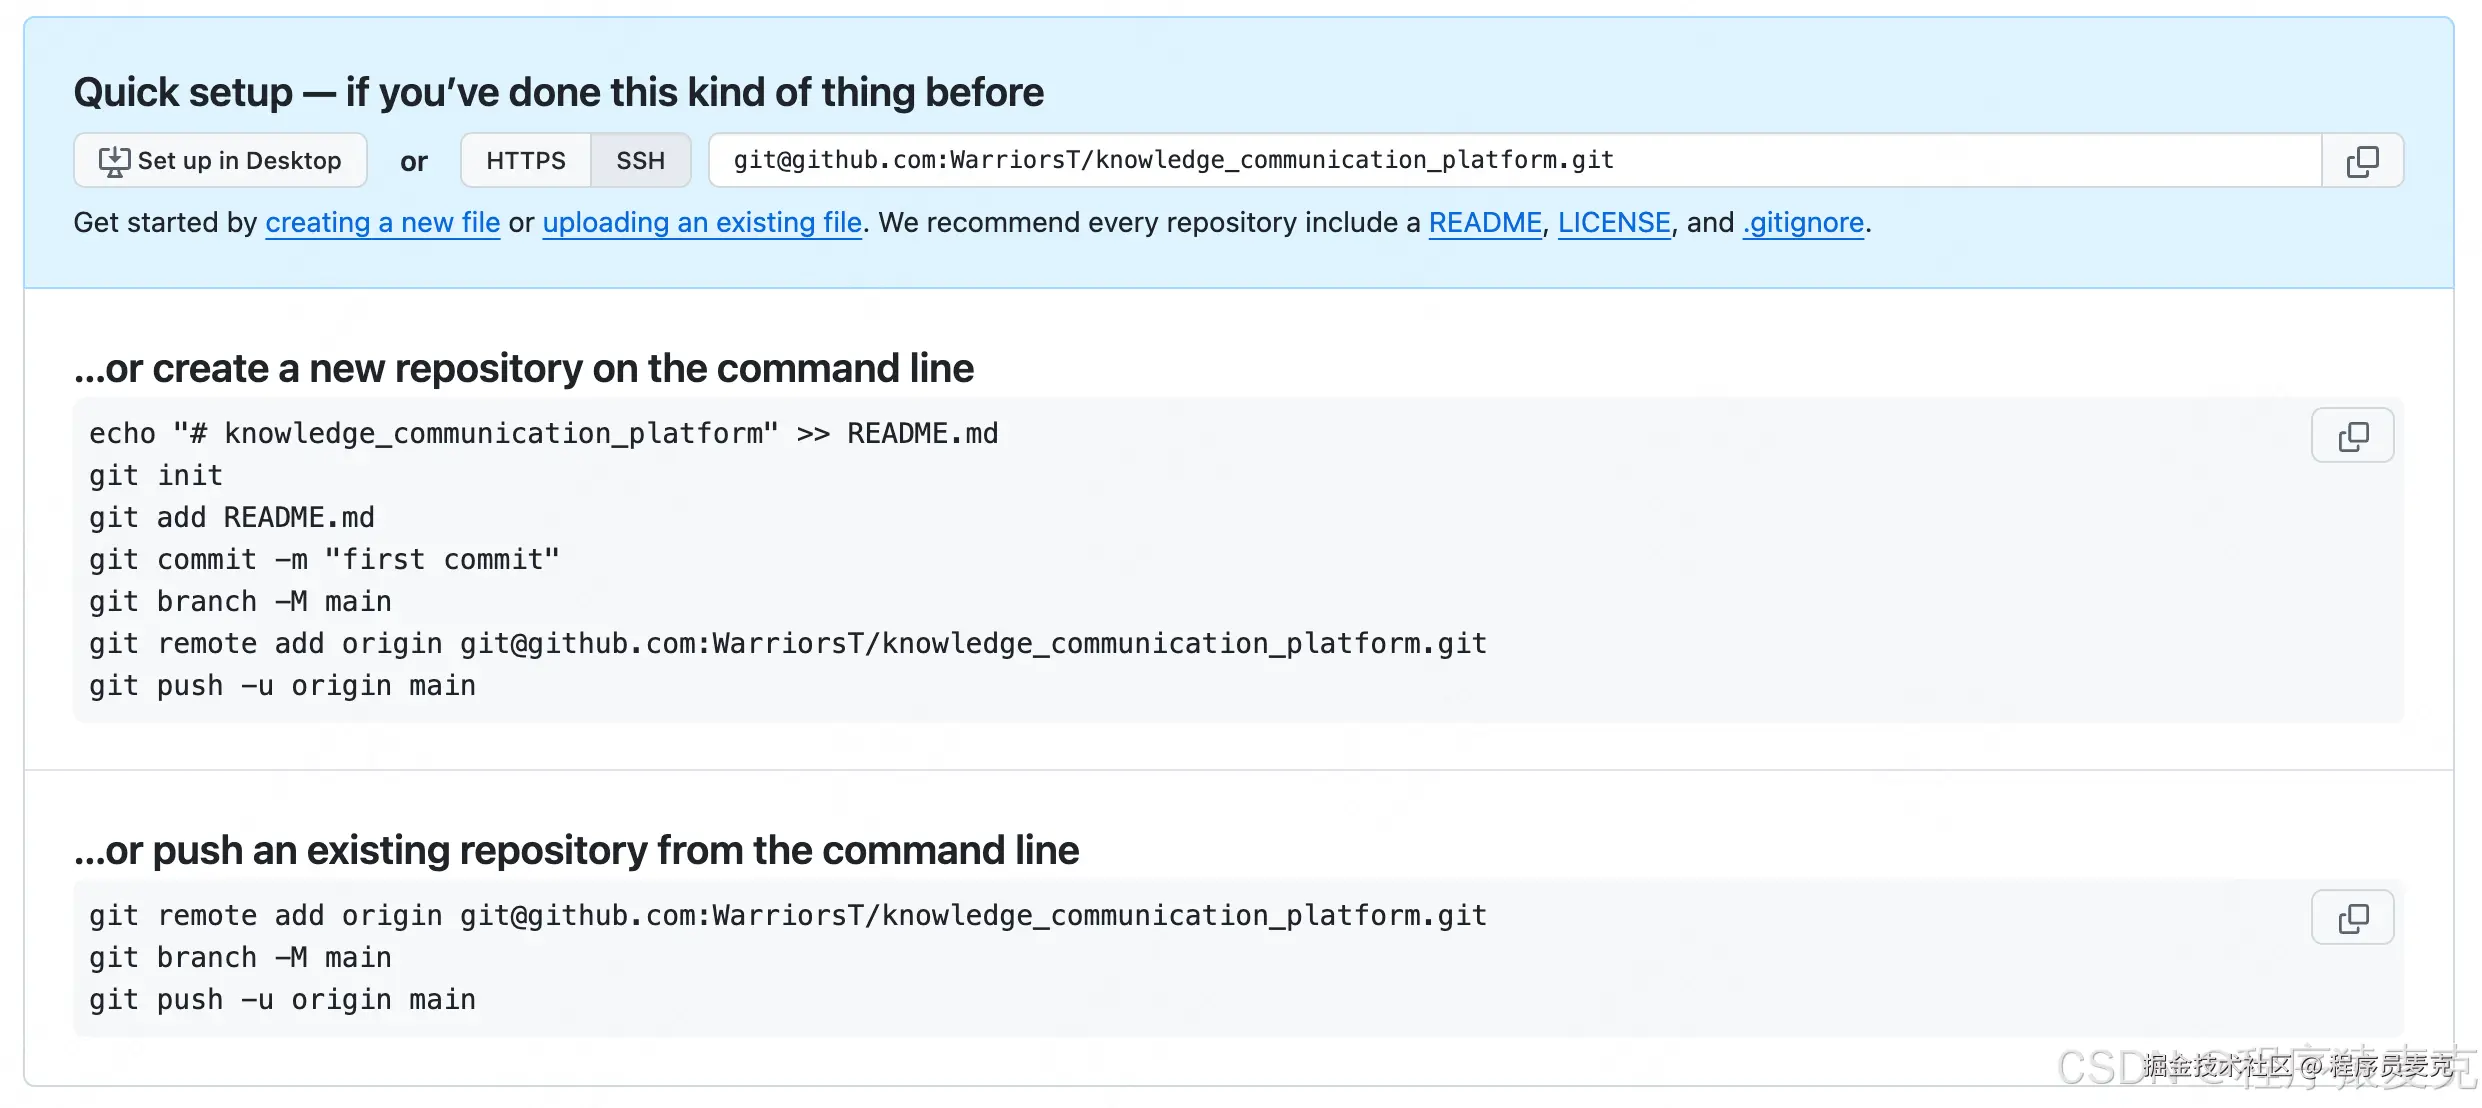Click the echo README.md command line
Image resolution: width=2482 pixels, height=1108 pixels.
543,434
